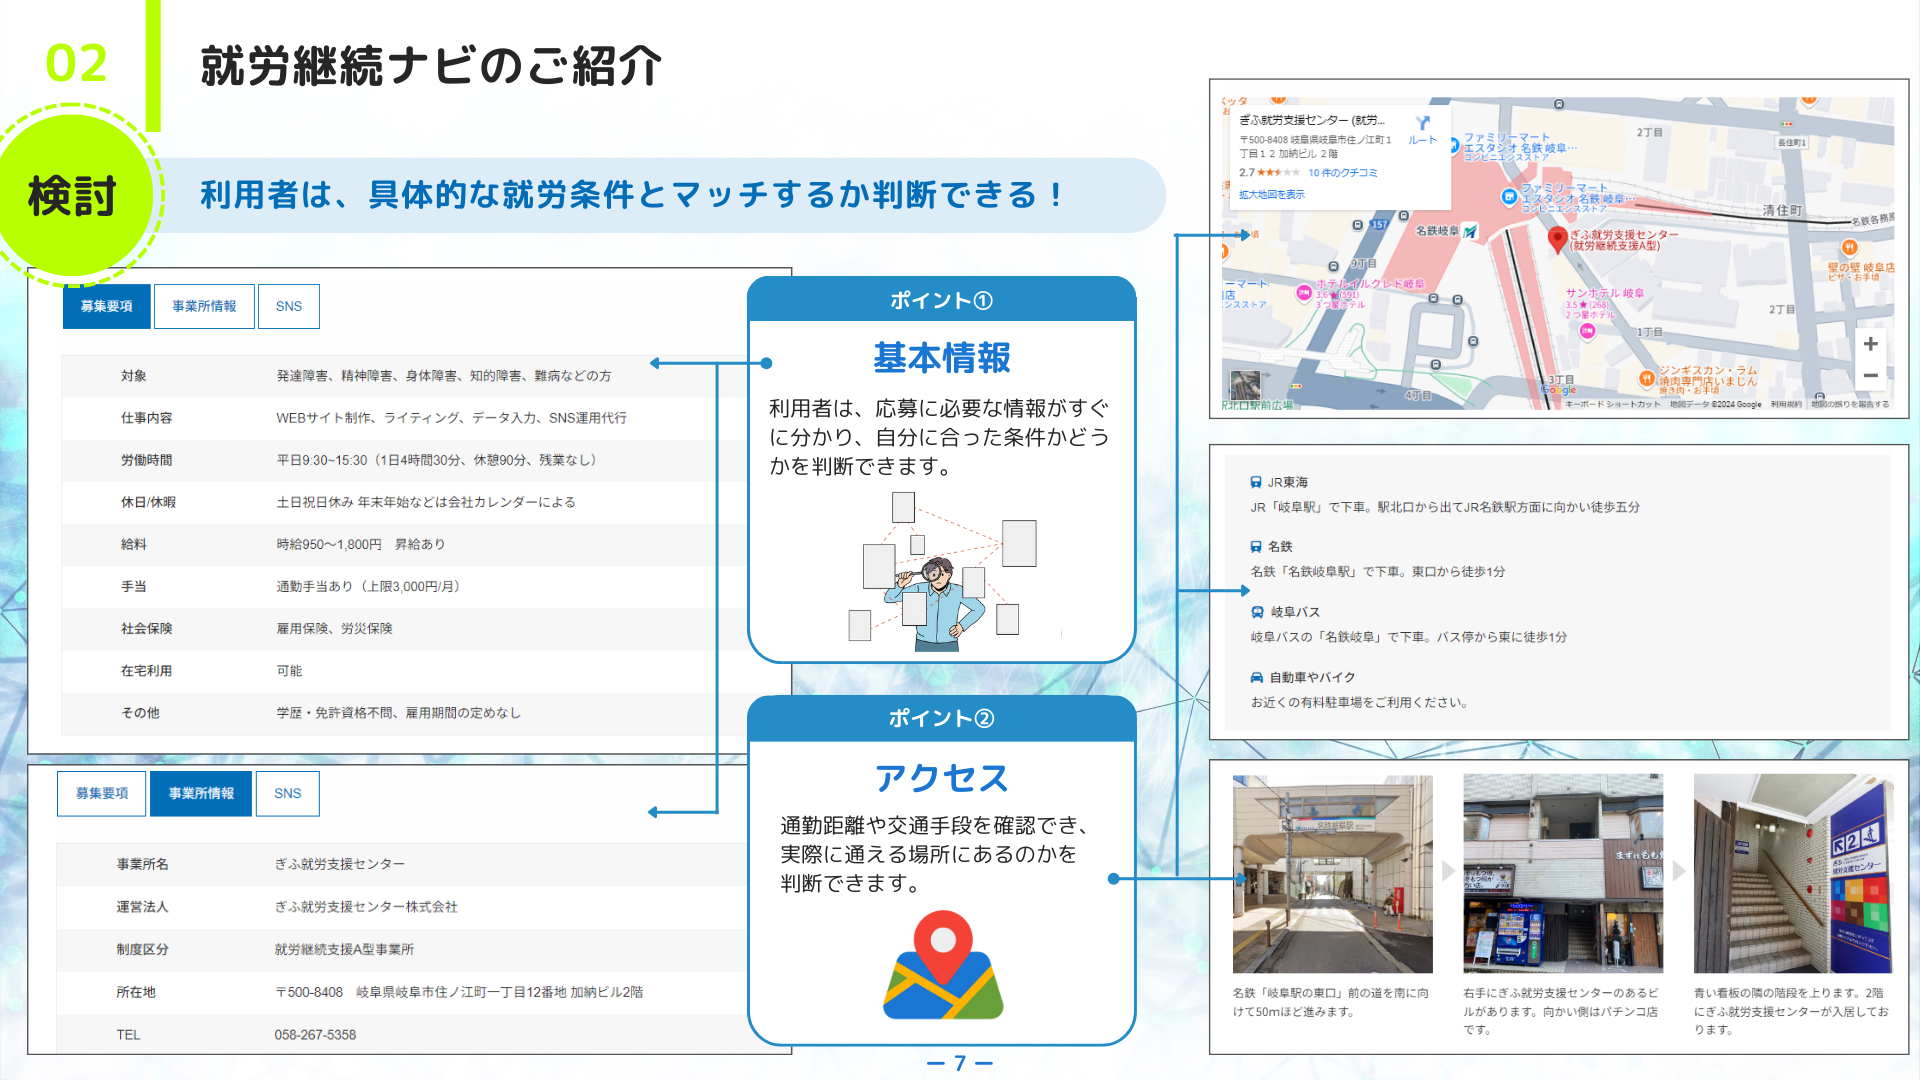Viewport: 1920px width, 1080px height.
Task: Open the 10 件のクチコミ reviews link
Action: (x=1342, y=173)
